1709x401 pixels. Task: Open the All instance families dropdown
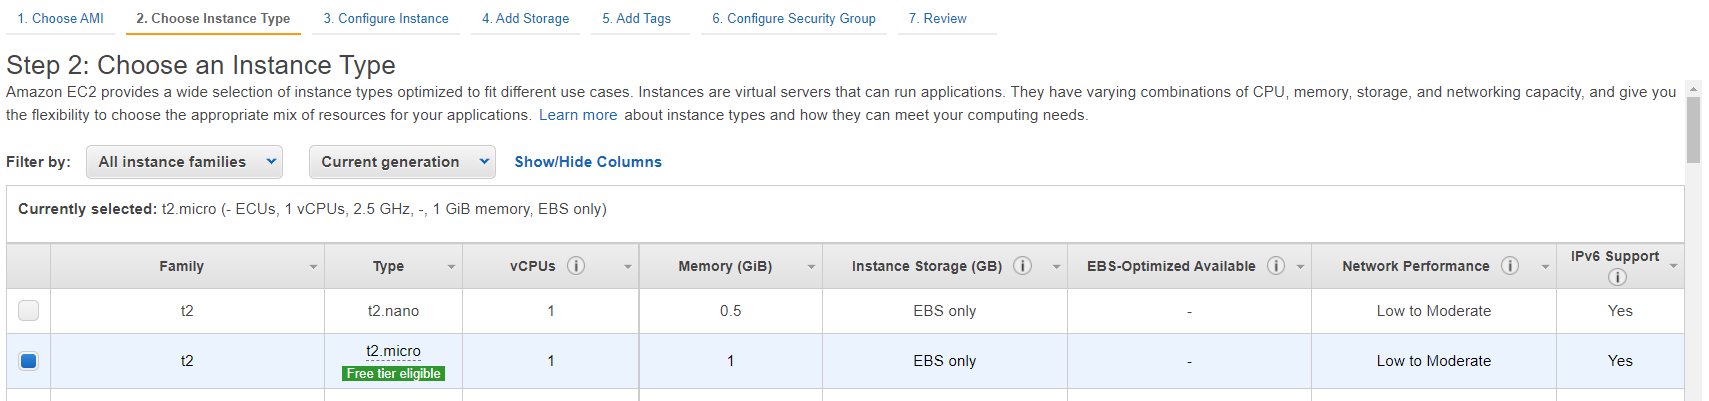[185, 162]
